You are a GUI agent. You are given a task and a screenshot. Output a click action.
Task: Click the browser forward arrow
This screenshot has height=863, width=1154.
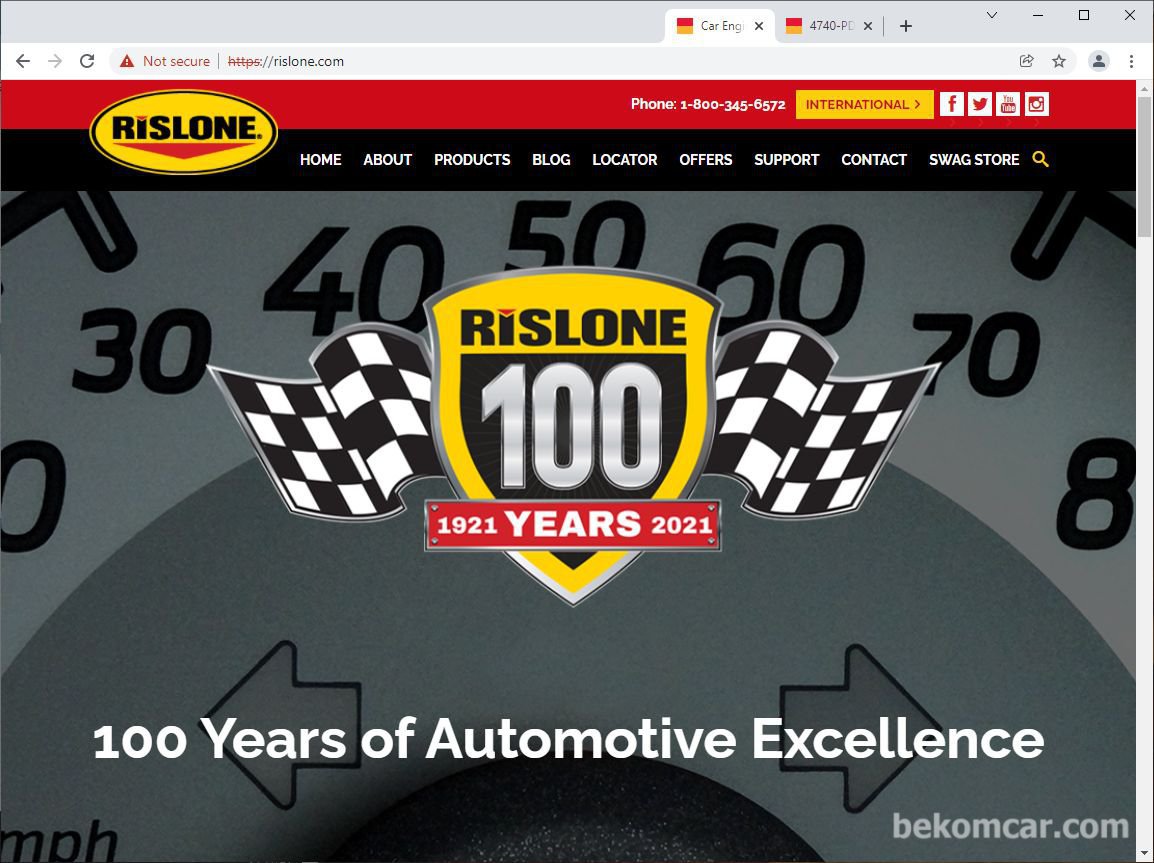tap(55, 61)
